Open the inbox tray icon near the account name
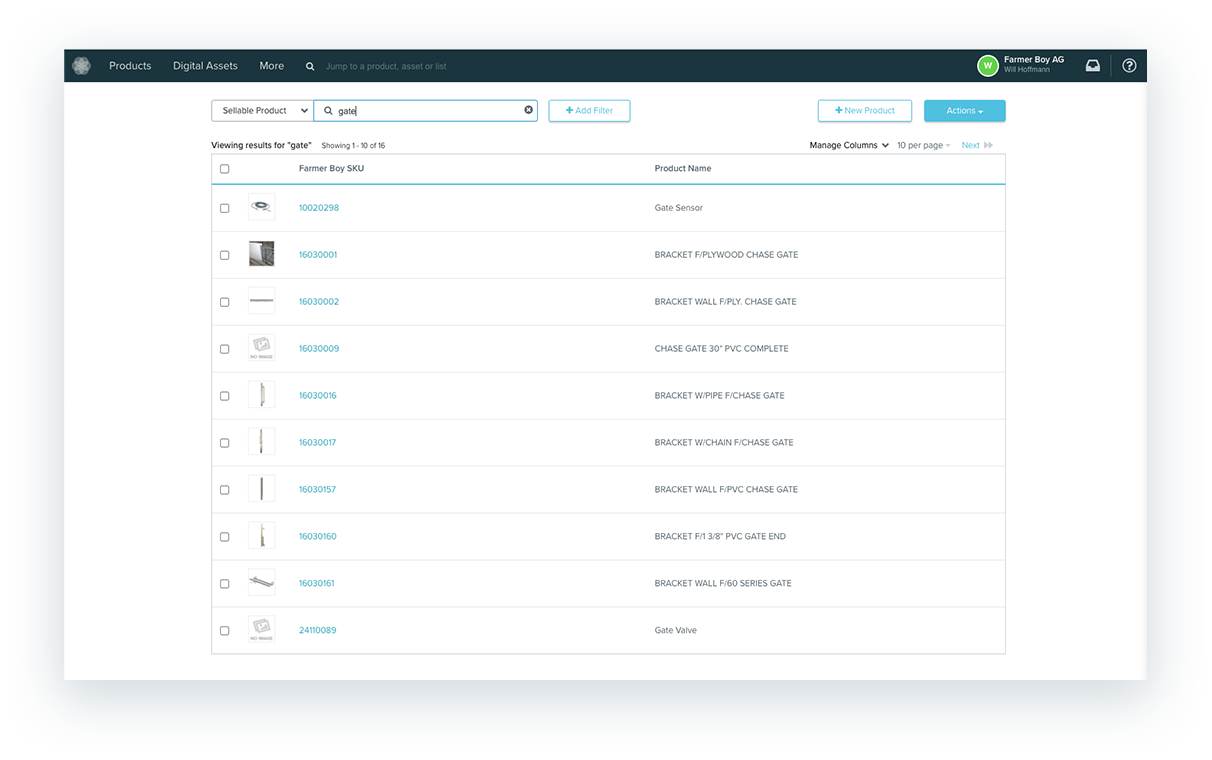The image size is (1212, 760). point(1092,65)
